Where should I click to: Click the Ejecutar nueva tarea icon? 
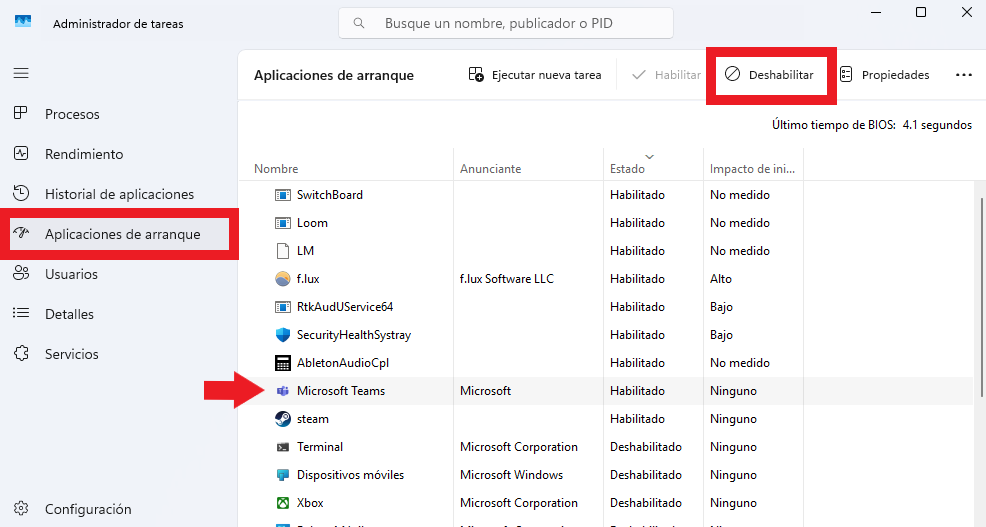(x=476, y=75)
